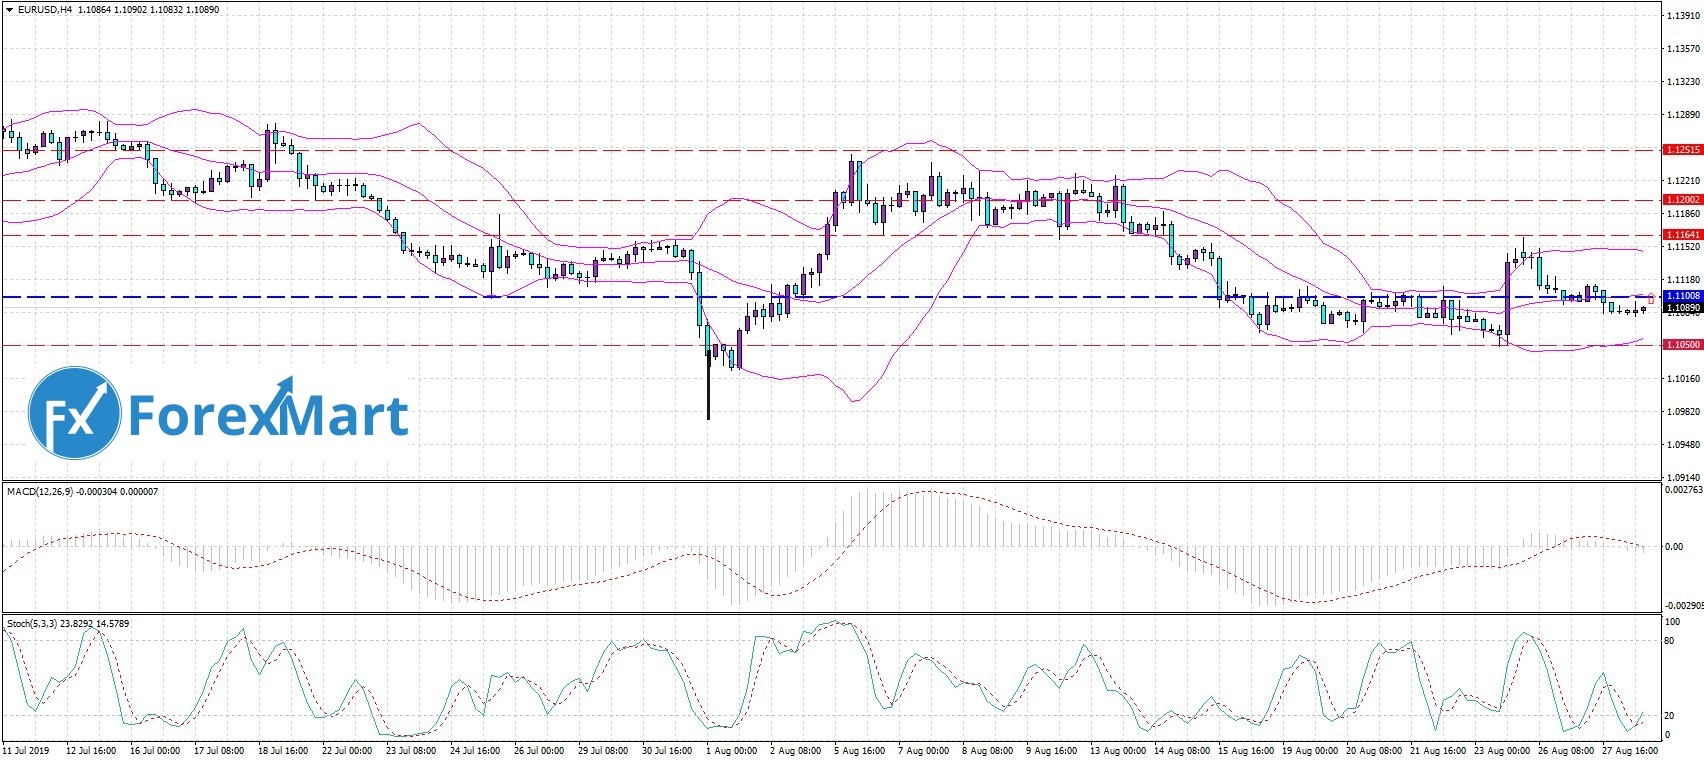This screenshot has height=760, width=1704.
Task: Select the red 1.12002 price level label
Action: (x=1682, y=200)
